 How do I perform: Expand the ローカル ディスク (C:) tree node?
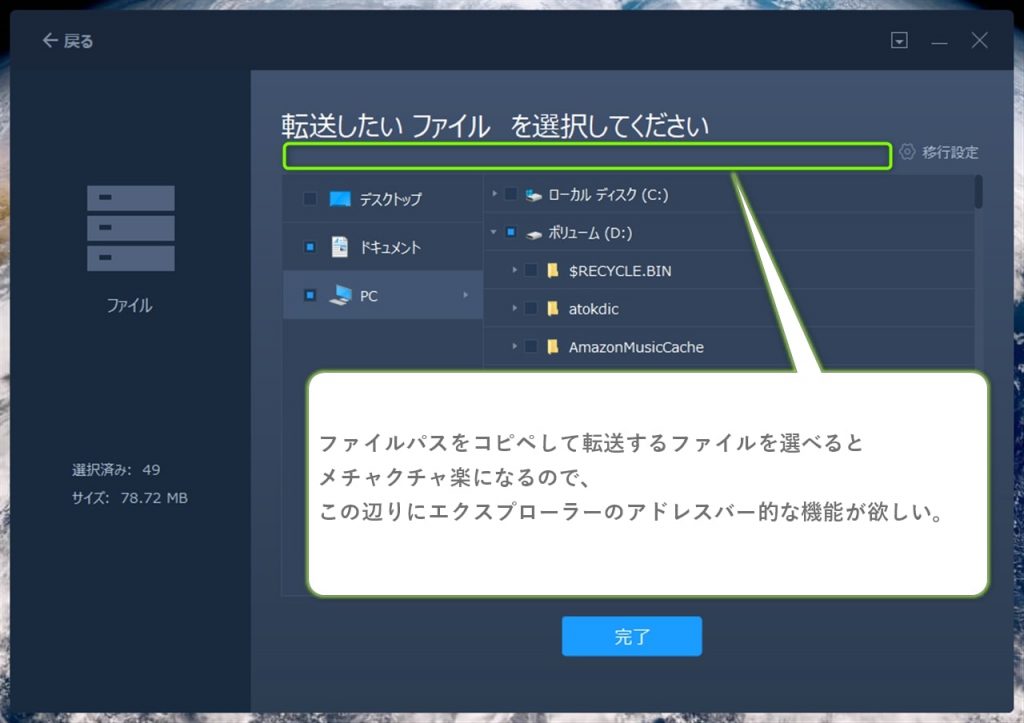tap(495, 195)
